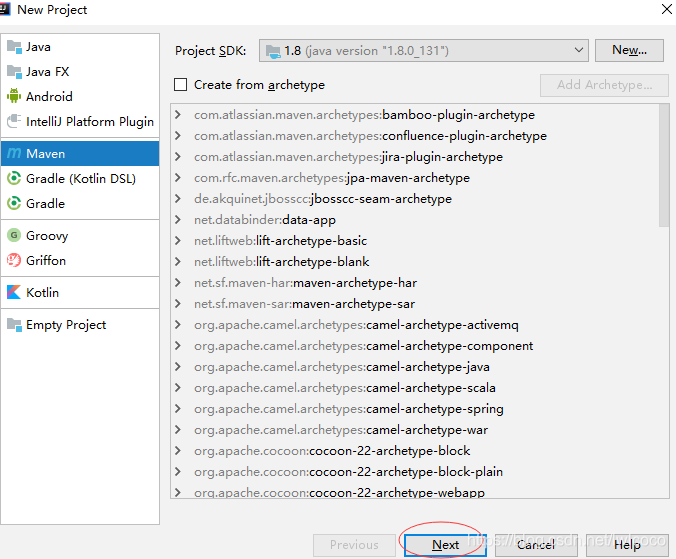Select Griffon project type
Viewport: 676px width, 559px height.
coord(80,261)
